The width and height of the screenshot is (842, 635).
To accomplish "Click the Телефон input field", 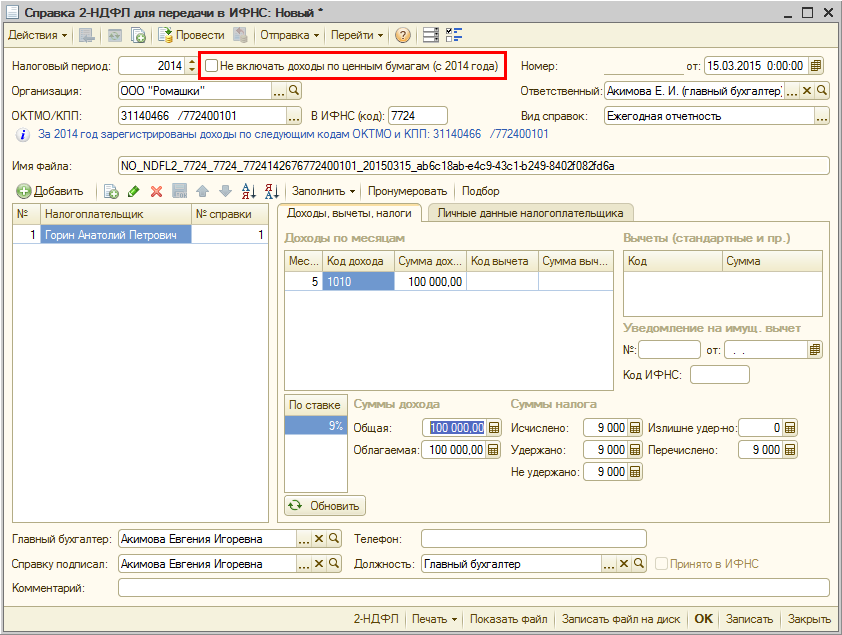I will pyautogui.click(x=534, y=538).
